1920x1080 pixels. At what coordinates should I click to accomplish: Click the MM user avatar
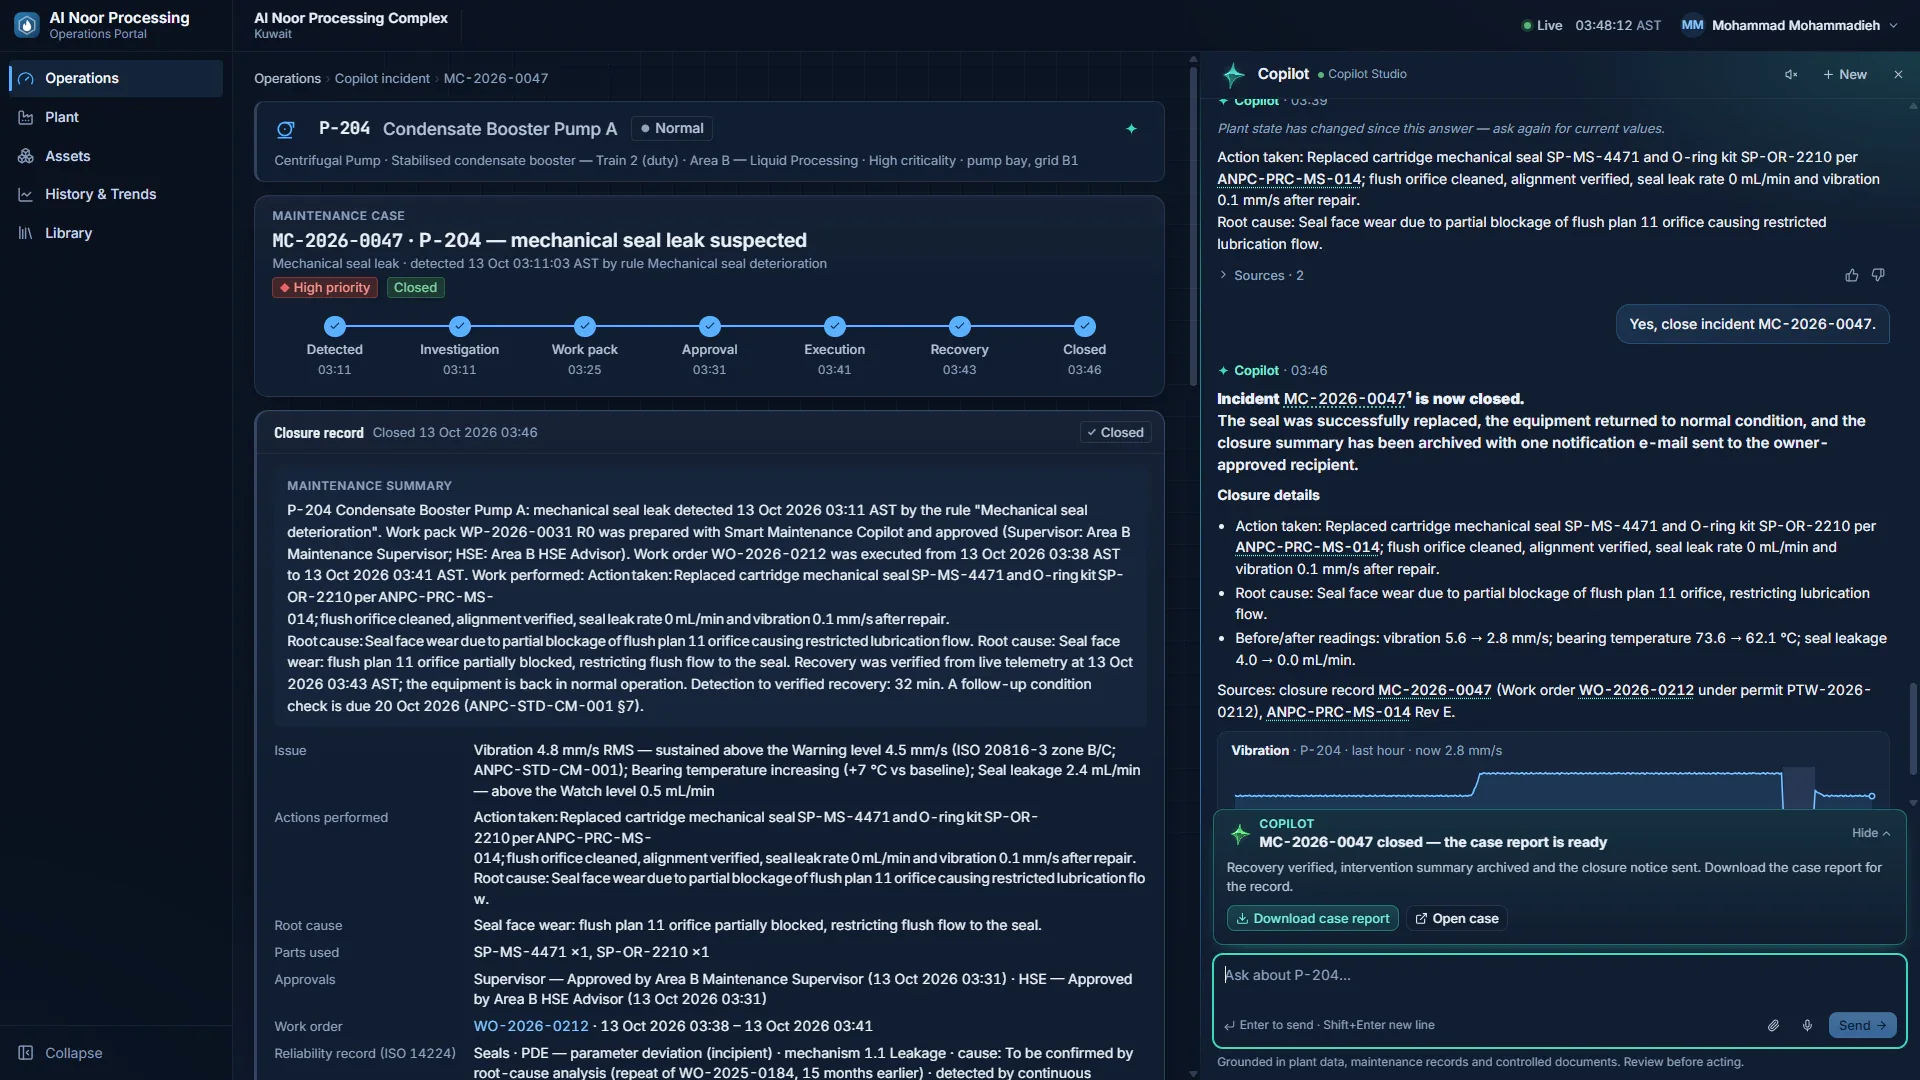coord(1692,25)
